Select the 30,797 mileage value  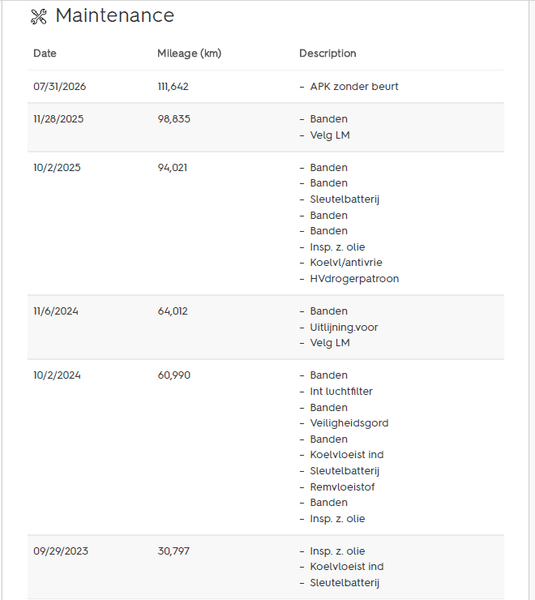coord(174,551)
